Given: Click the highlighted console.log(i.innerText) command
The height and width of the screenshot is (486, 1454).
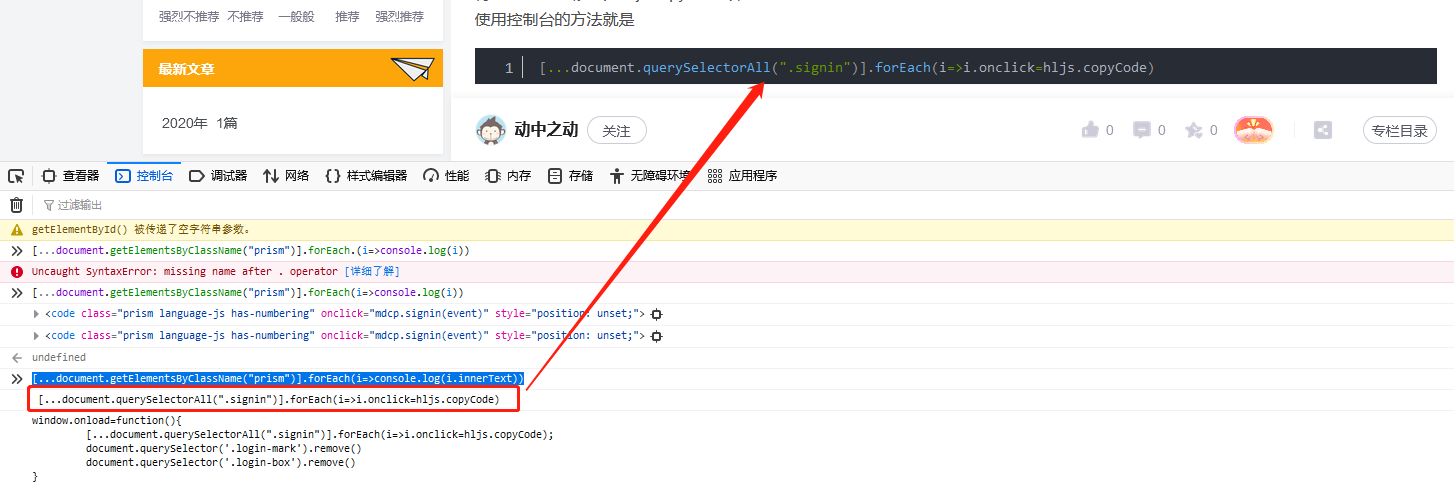Looking at the screenshot, I should (278, 379).
